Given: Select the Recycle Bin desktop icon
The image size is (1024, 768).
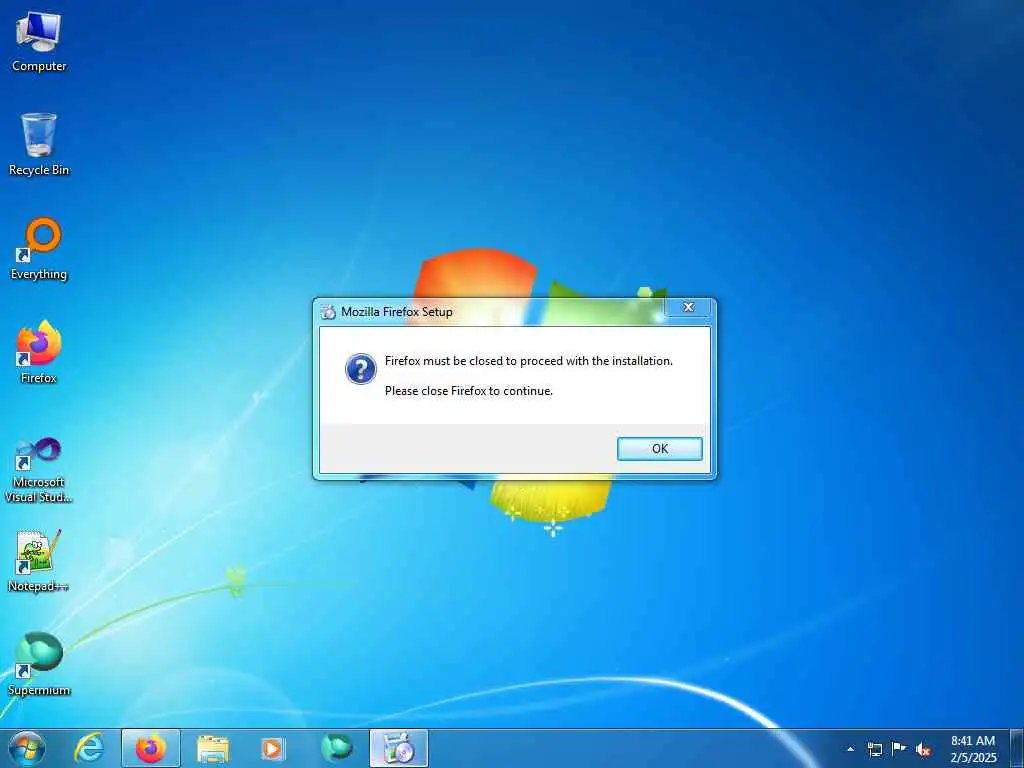Looking at the screenshot, I should pos(39,144).
